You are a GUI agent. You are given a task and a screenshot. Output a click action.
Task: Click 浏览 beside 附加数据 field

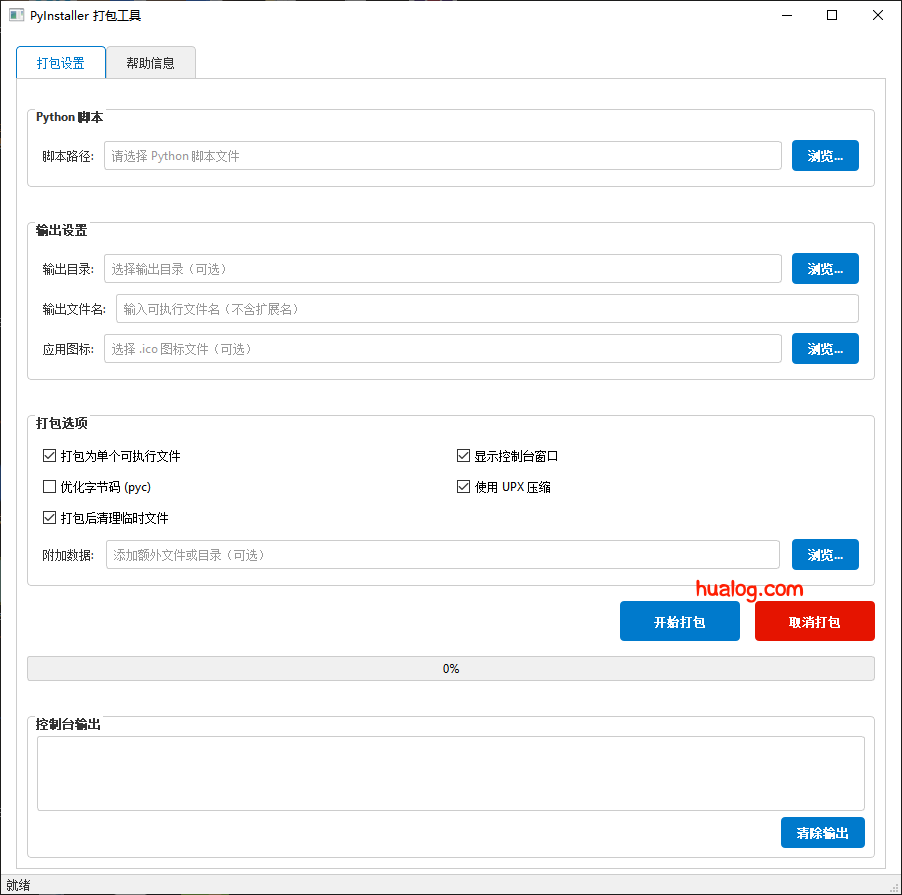tap(825, 554)
